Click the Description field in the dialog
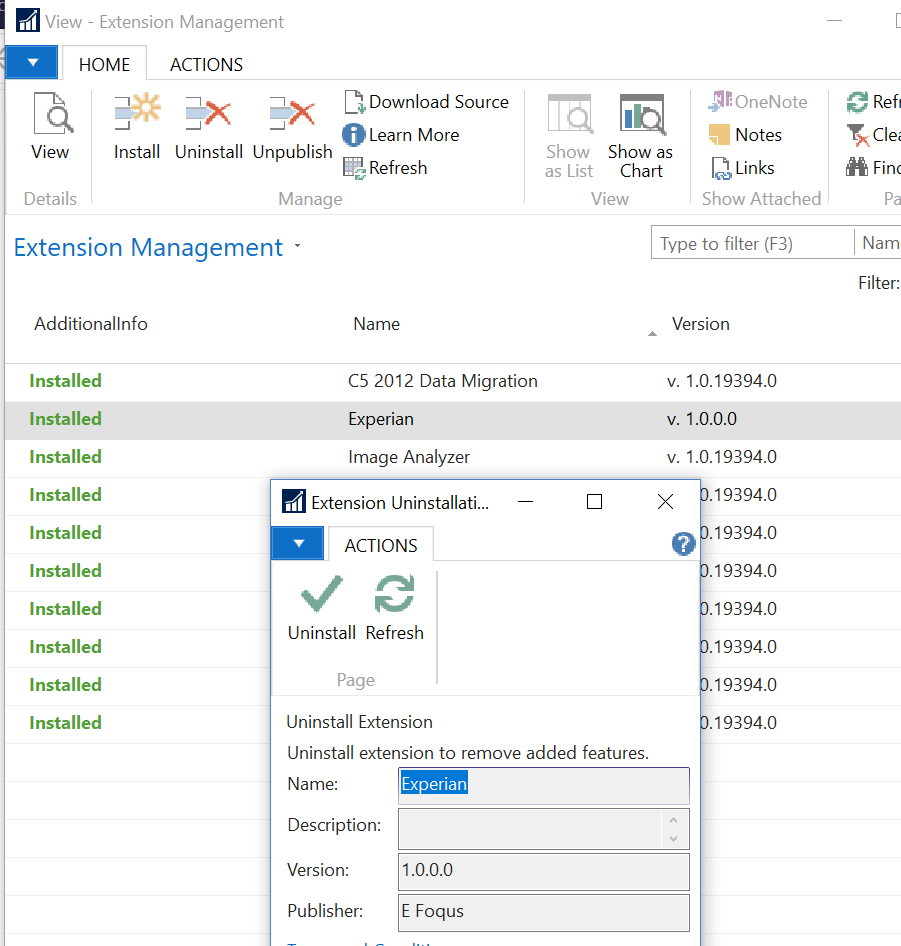Image resolution: width=901 pixels, height=946 pixels. [x=543, y=828]
